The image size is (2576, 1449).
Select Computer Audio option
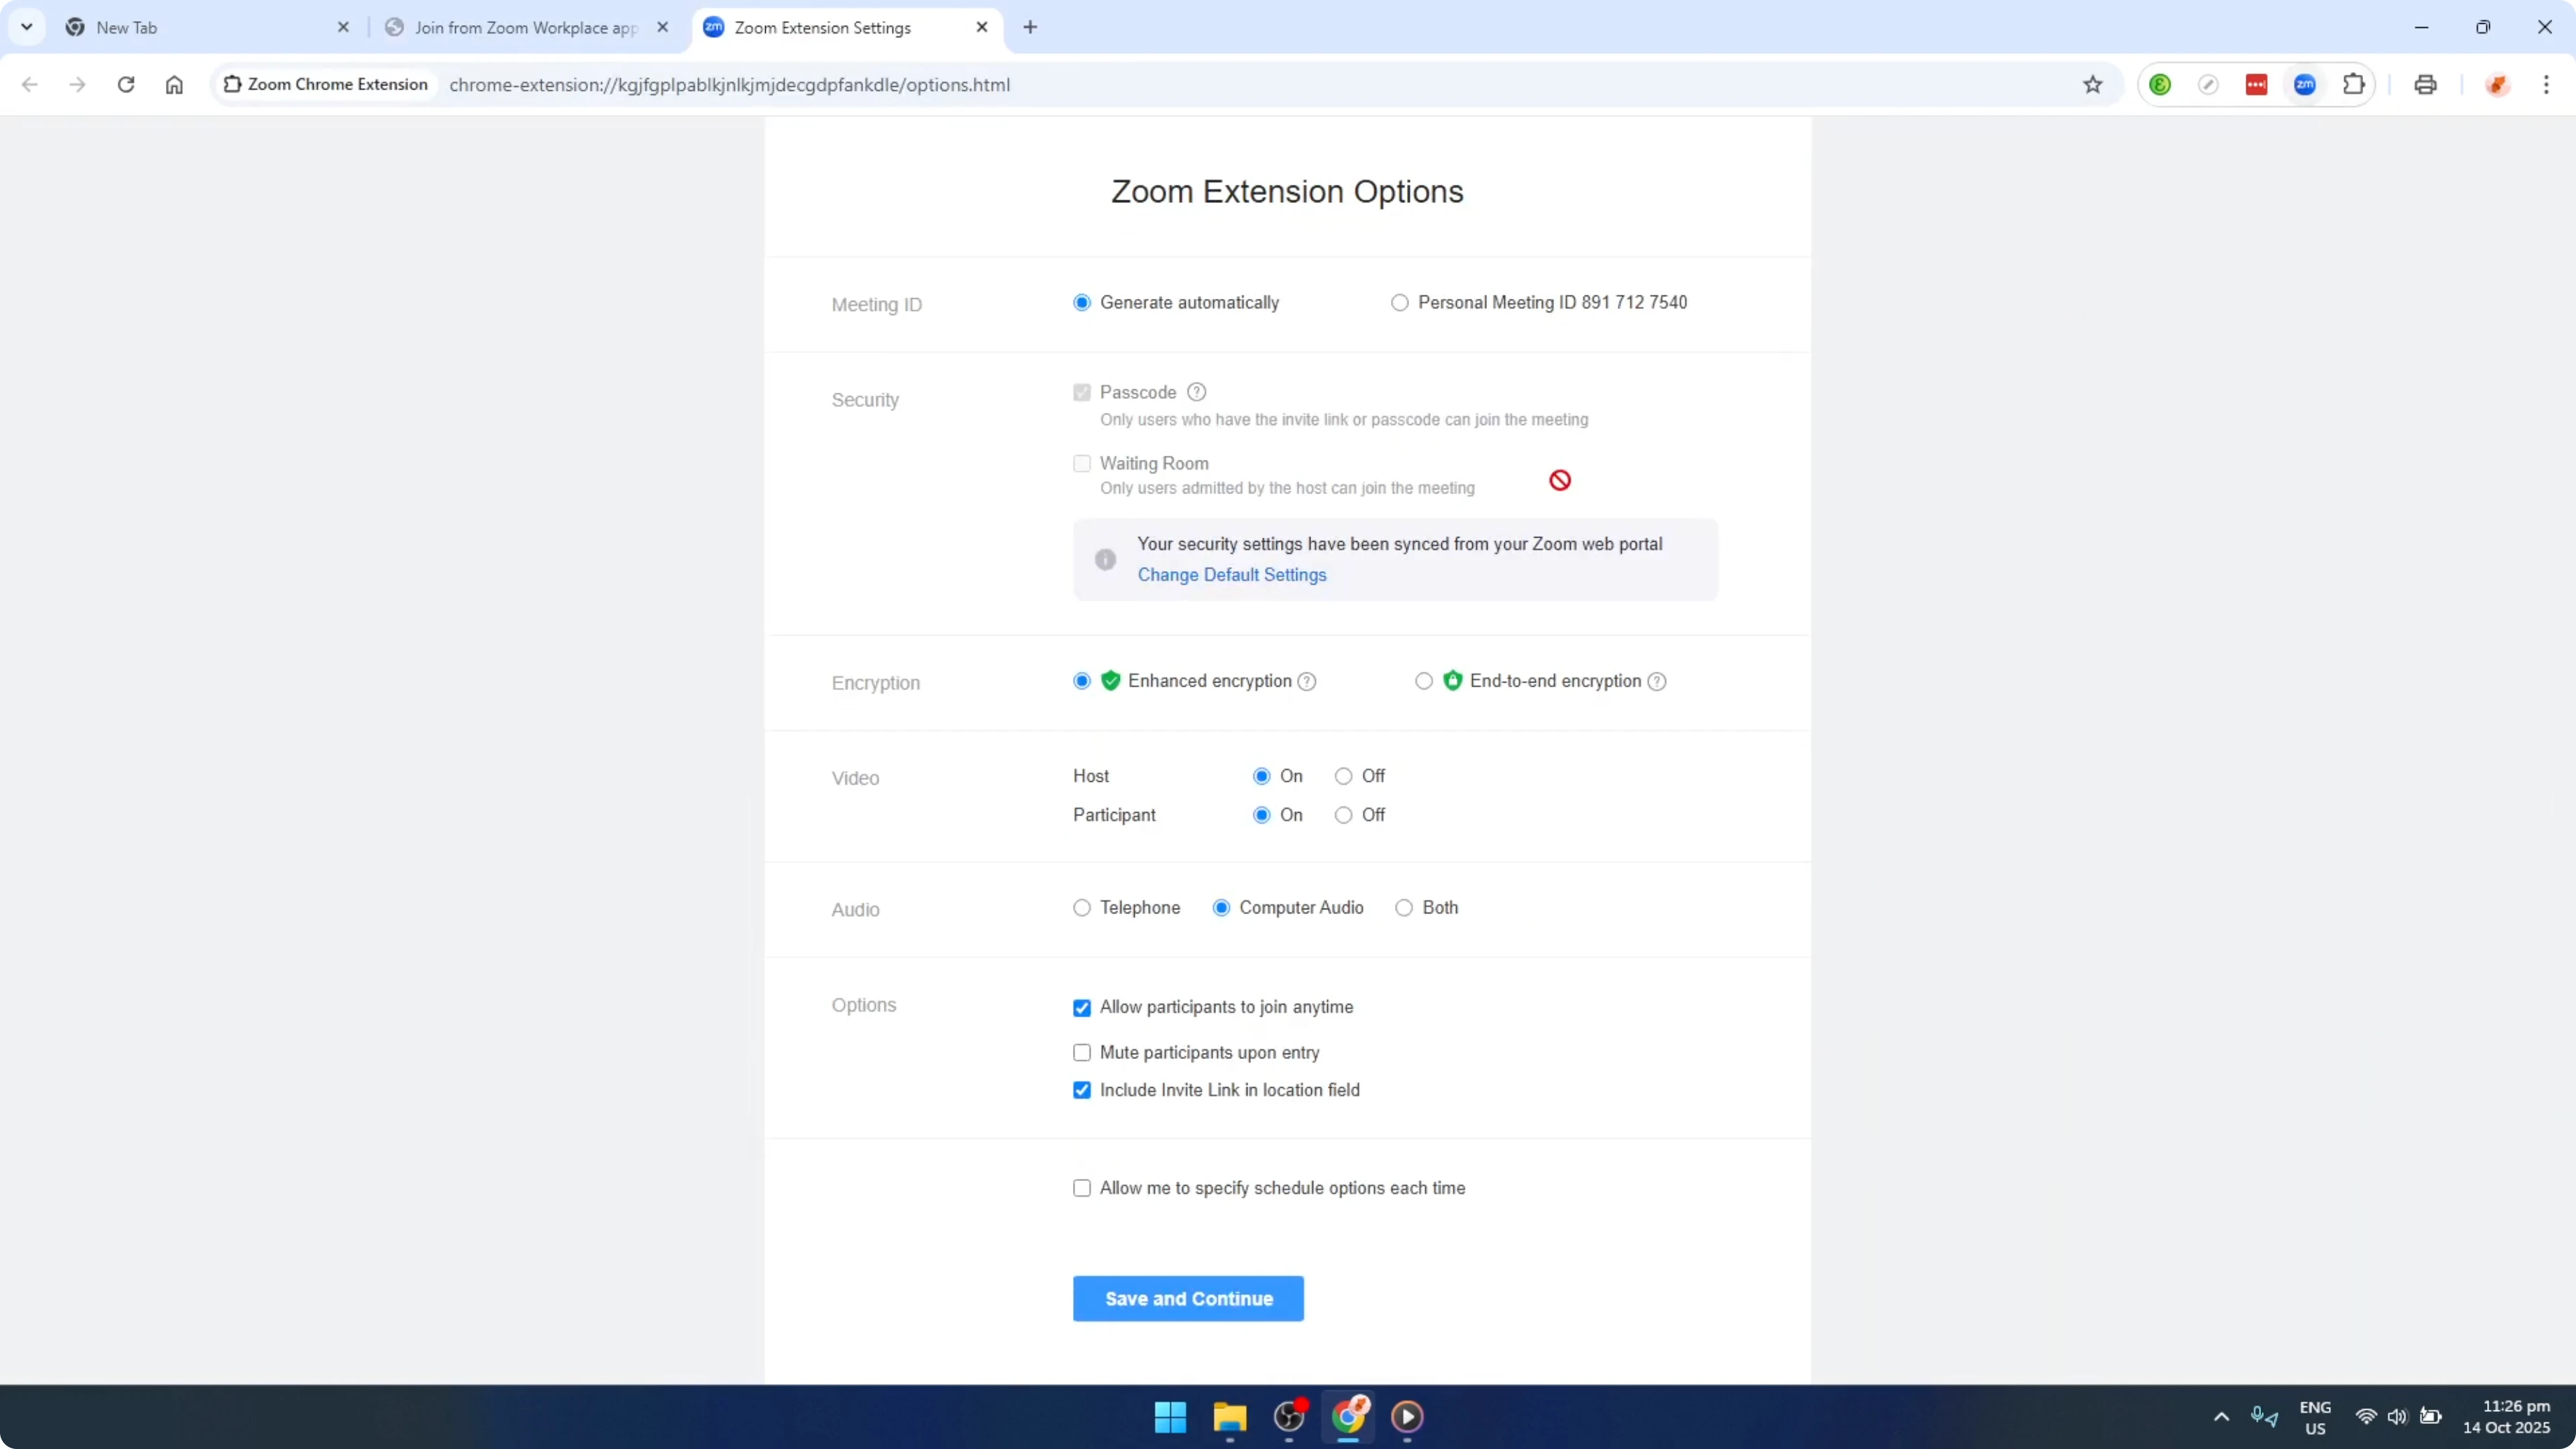pyautogui.click(x=1221, y=908)
